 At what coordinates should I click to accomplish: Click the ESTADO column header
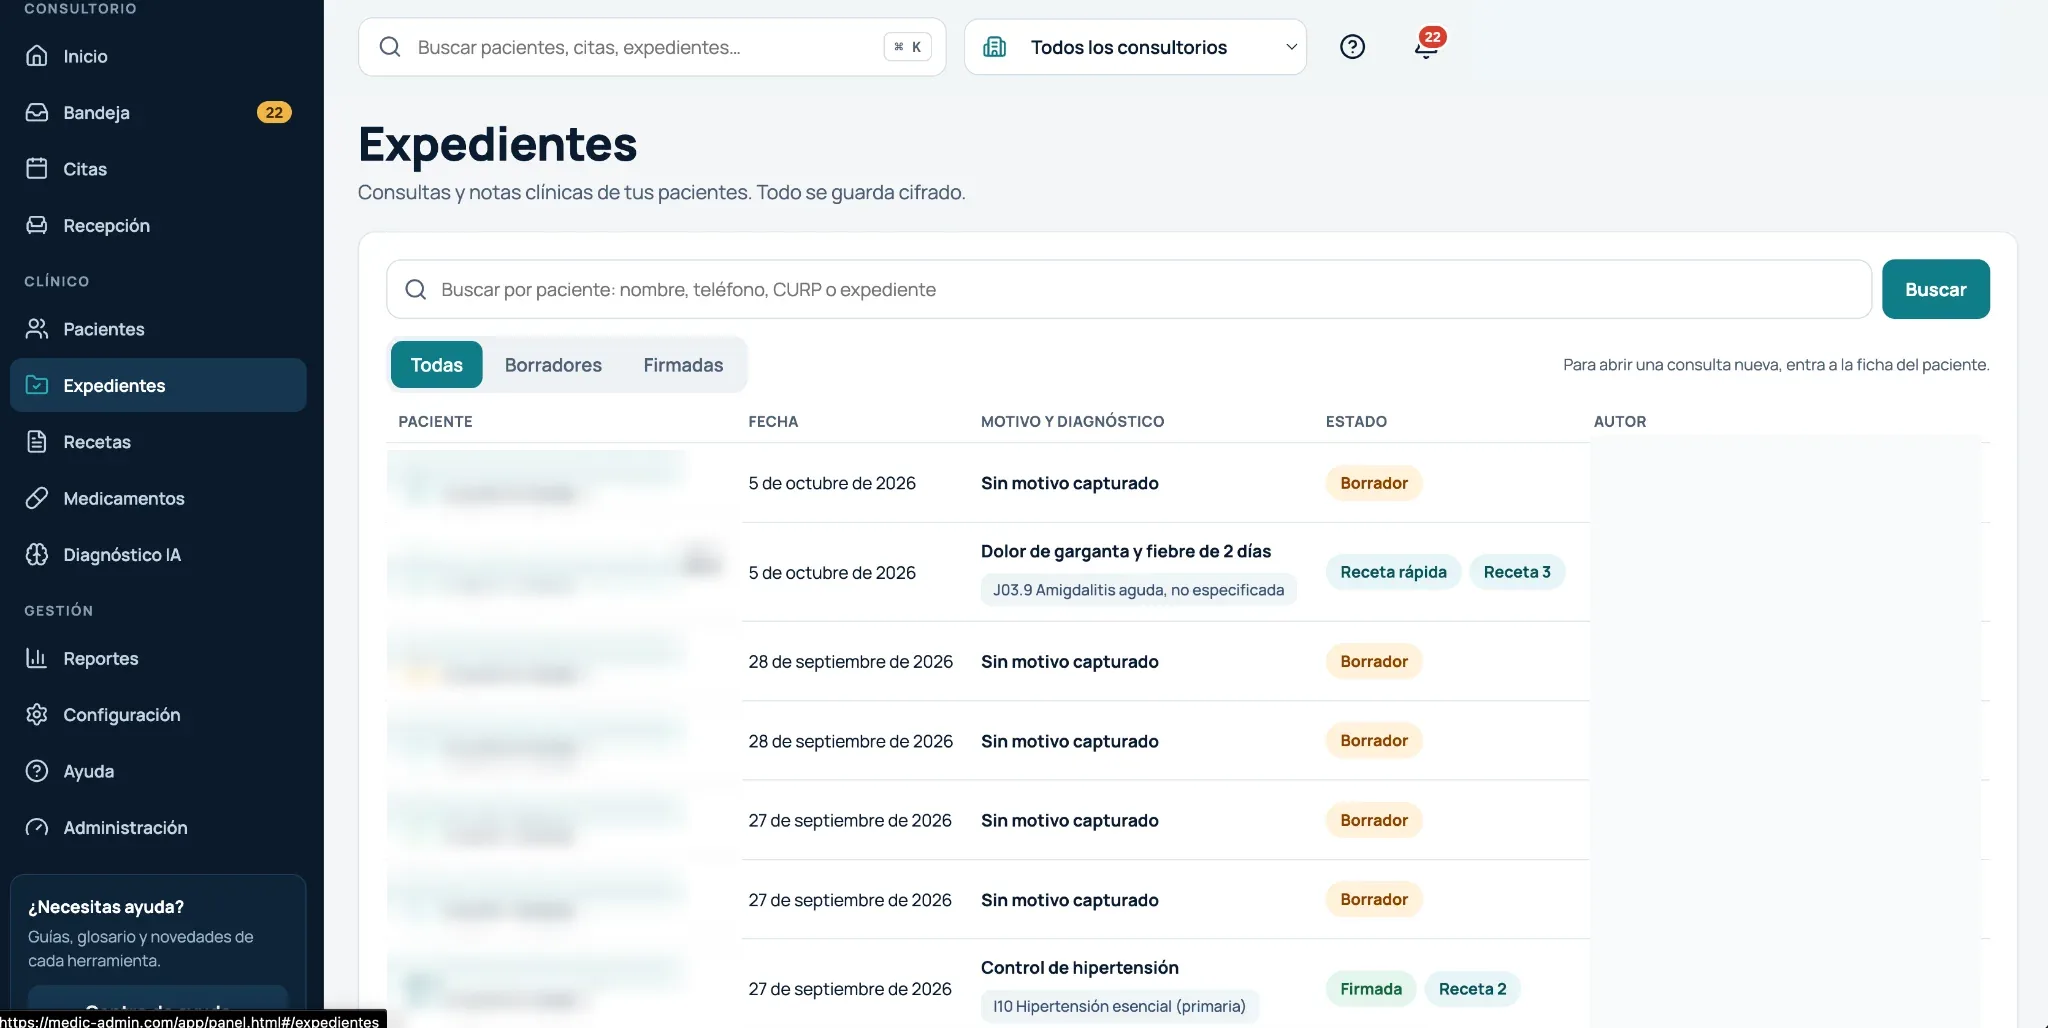pyautogui.click(x=1356, y=421)
